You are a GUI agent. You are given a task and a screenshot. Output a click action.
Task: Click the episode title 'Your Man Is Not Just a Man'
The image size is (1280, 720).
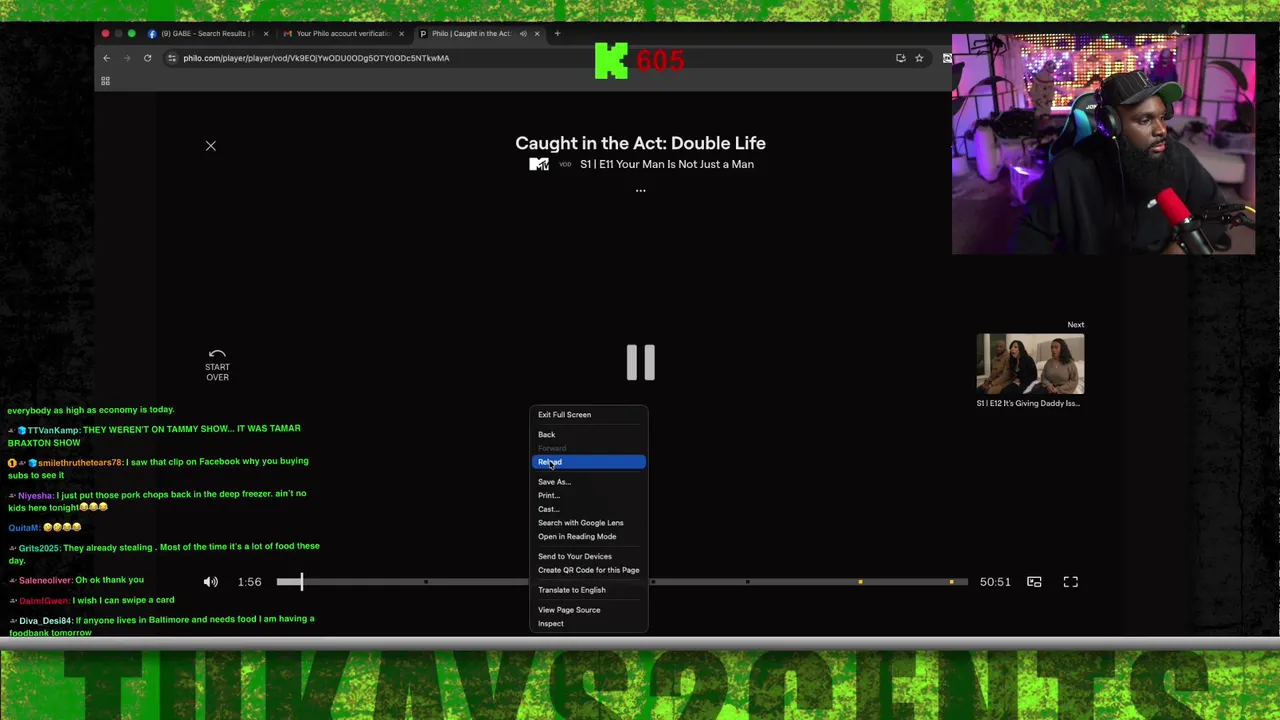[x=685, y=164]
